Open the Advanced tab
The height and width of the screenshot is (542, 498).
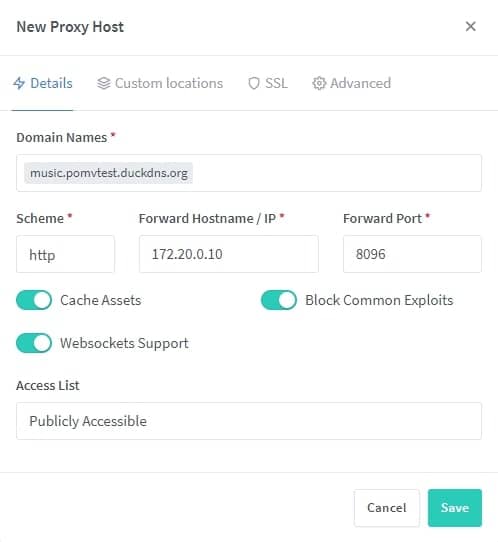tap(351, 83)
